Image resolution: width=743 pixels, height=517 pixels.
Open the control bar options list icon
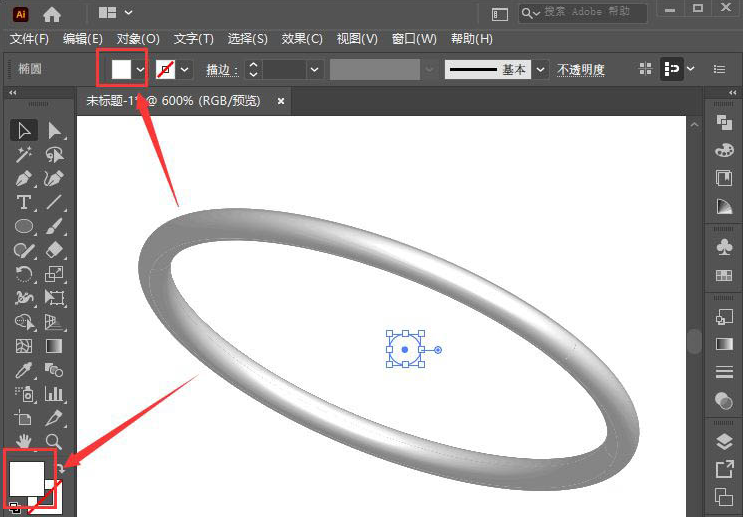[719, 69]
